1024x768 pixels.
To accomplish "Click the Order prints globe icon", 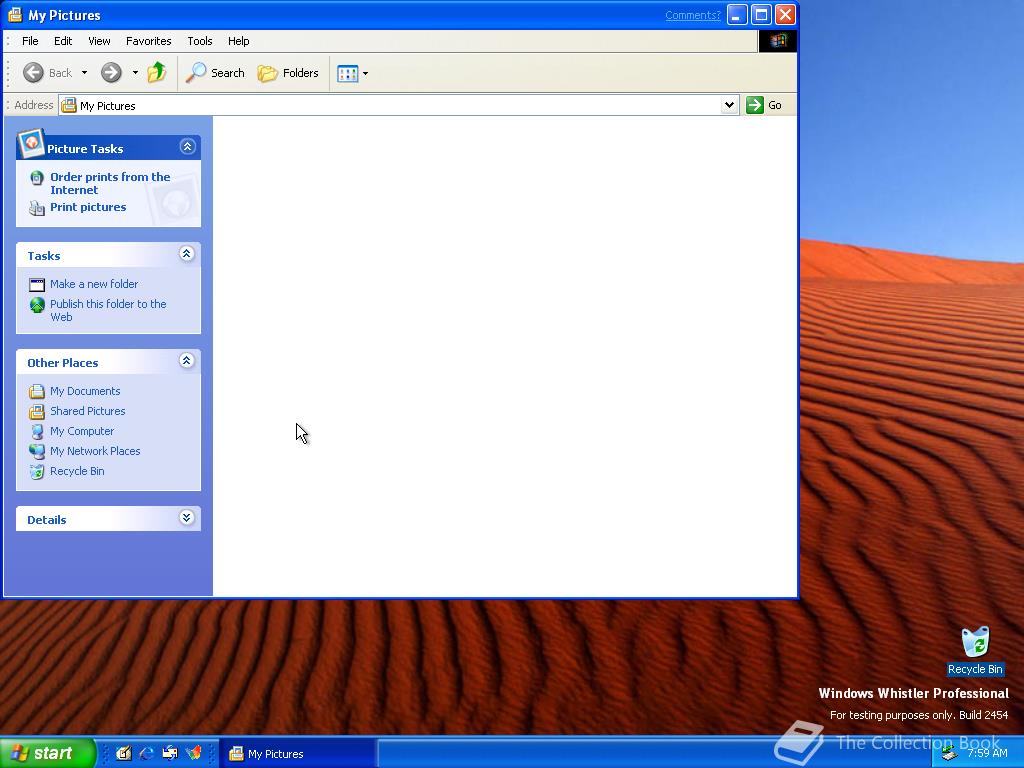I will click(x=37, y=178).
